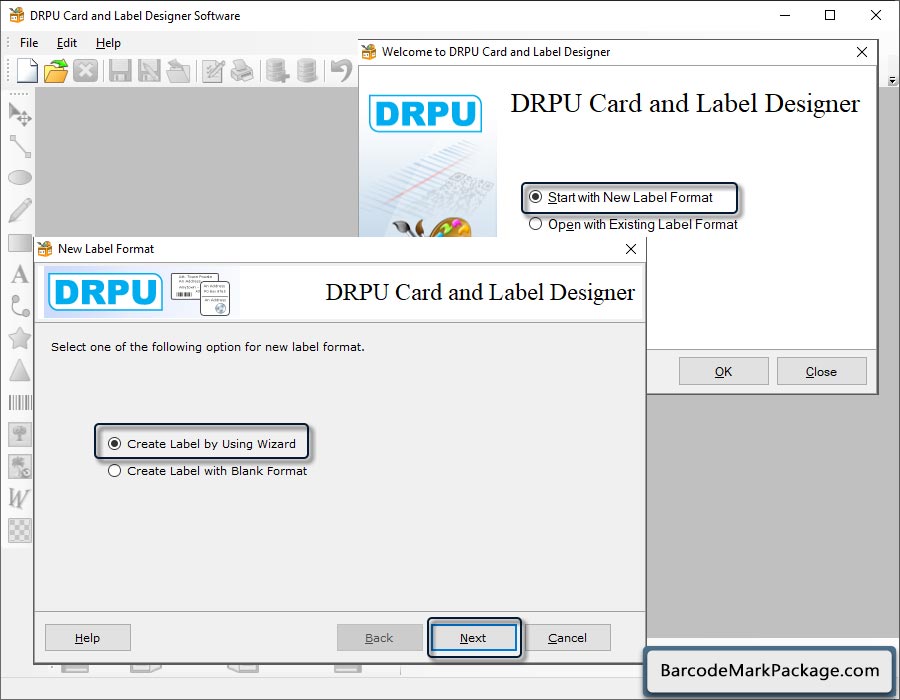Click the Save As floppy-with-pencil icon
This screenshot has height=700, width=900.
(149, 71)
